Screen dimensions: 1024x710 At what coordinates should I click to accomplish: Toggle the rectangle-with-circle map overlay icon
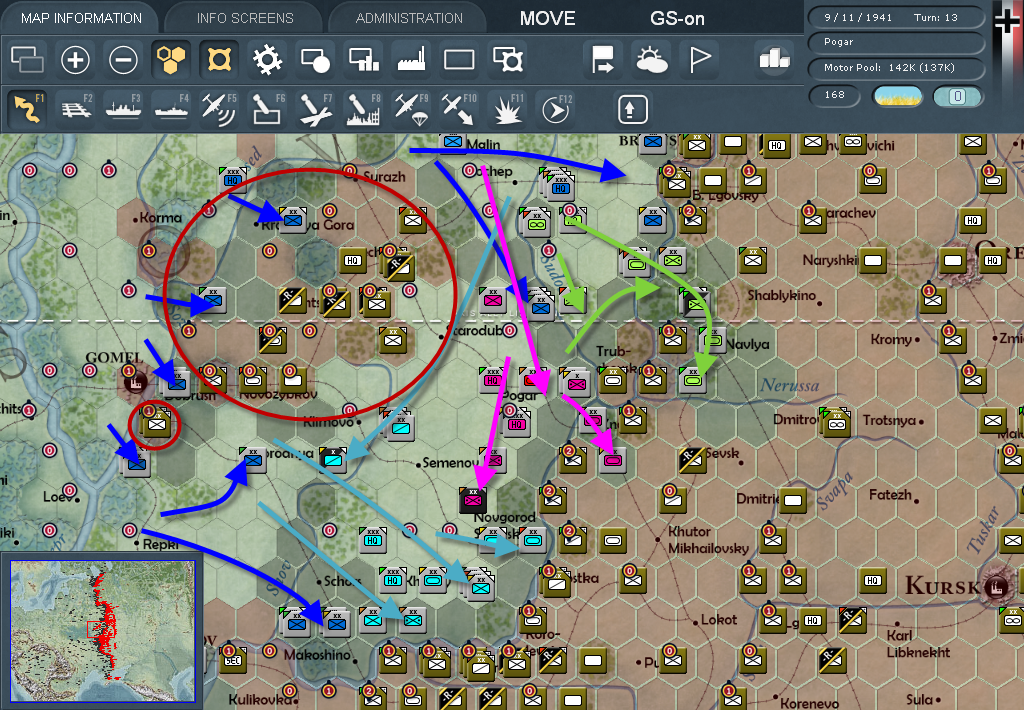(x=315, y=60)
